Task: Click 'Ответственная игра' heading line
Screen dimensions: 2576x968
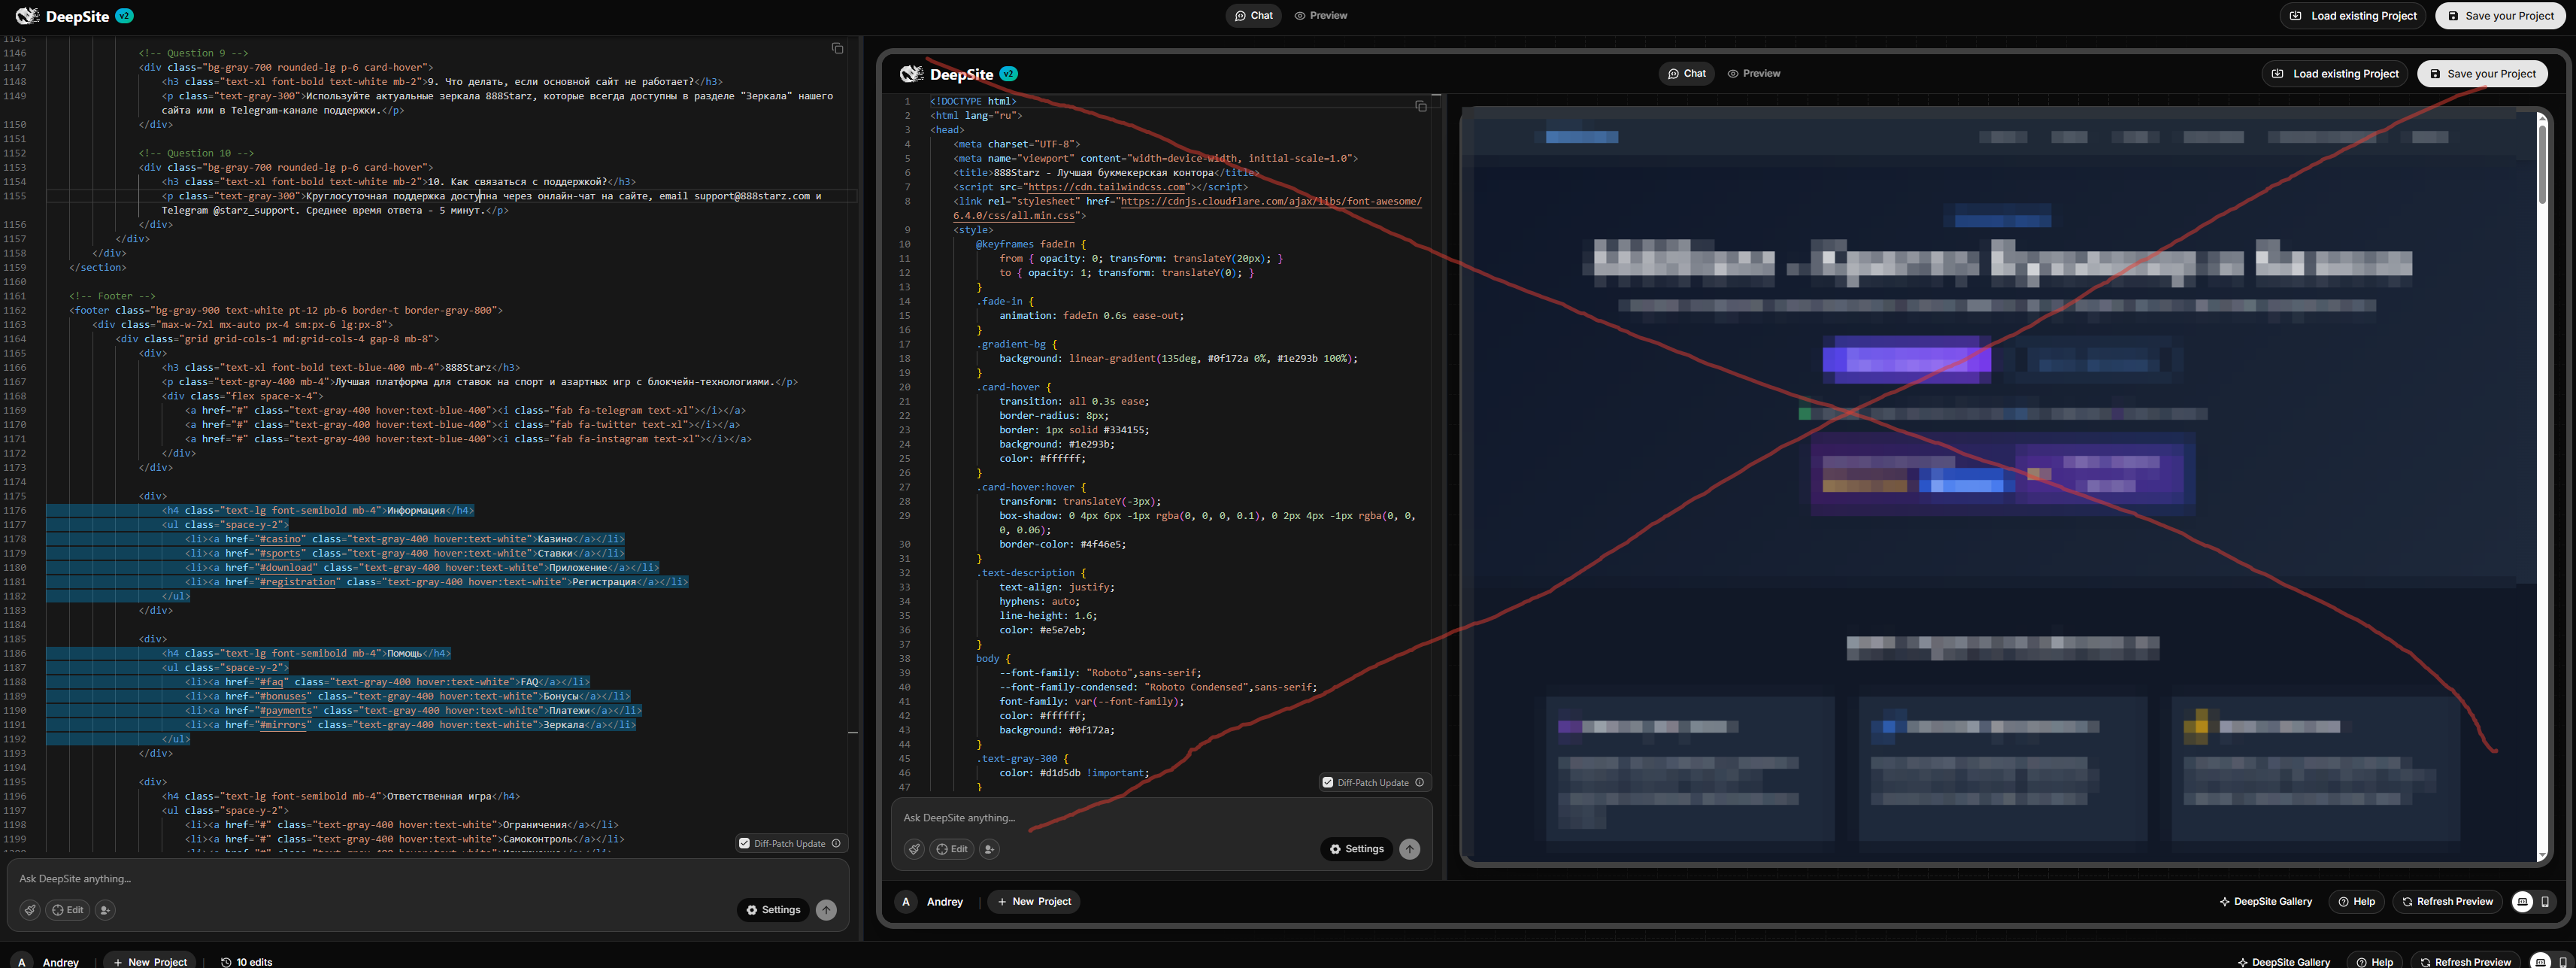Action: point(341,796)
